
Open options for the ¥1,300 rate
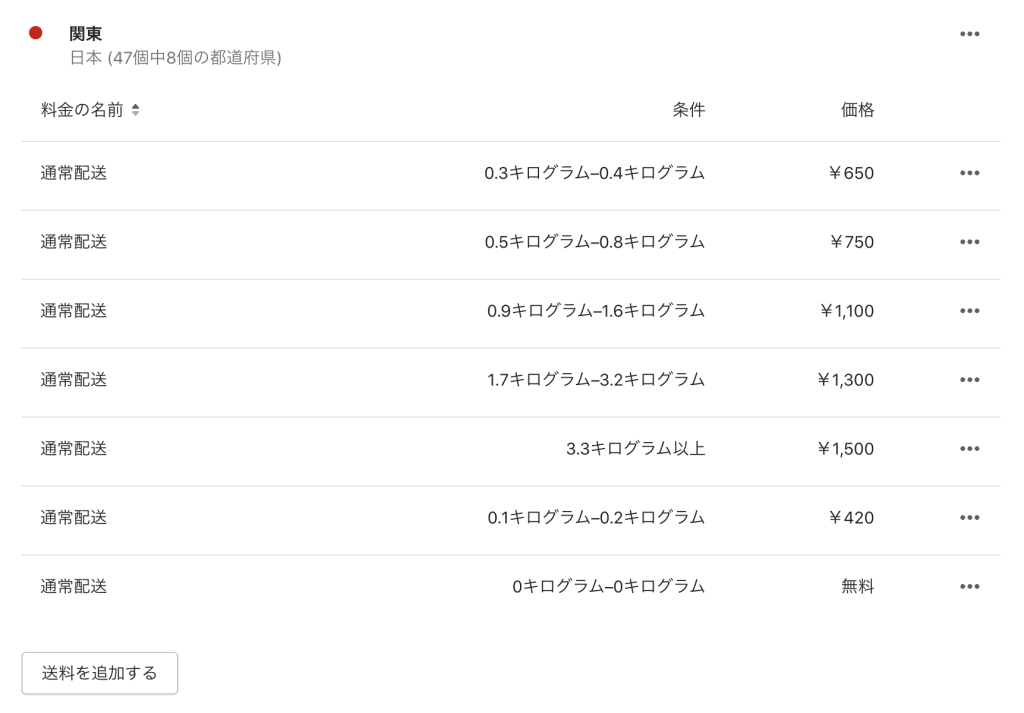click(x=969, y=379)
